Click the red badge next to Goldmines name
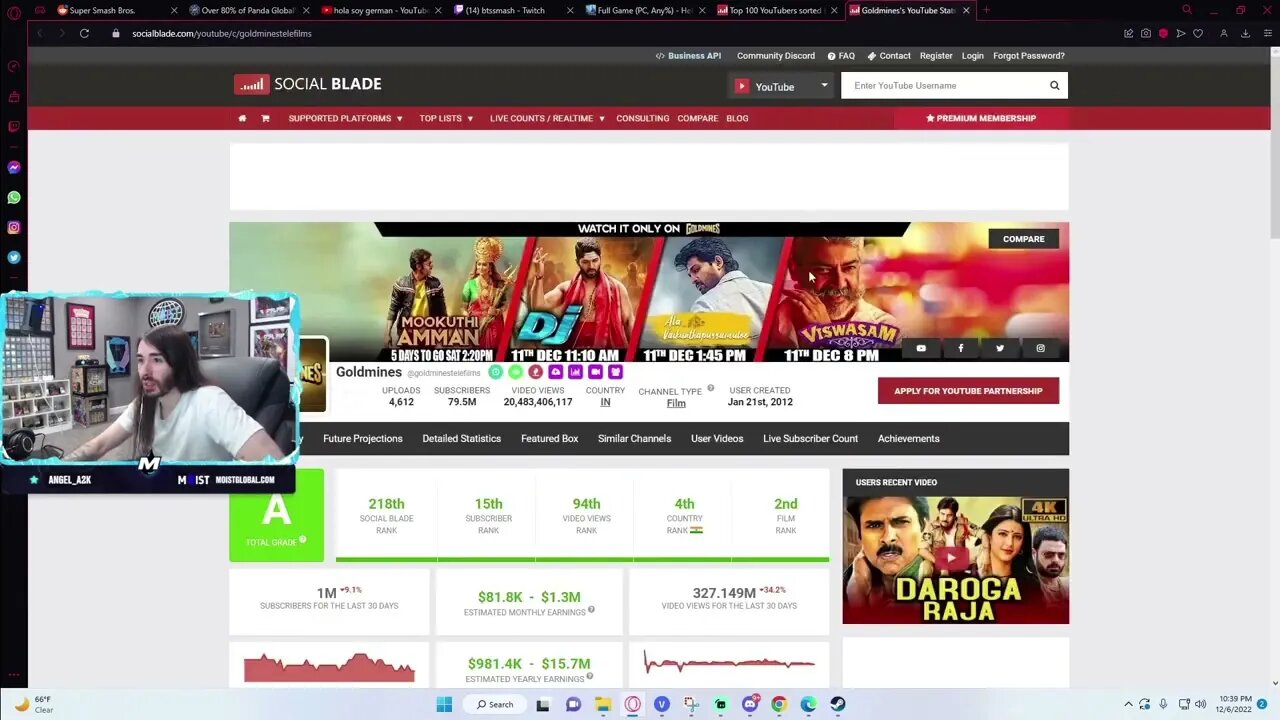This screenshot has width=1280, height=720. [x=535, y=372]
